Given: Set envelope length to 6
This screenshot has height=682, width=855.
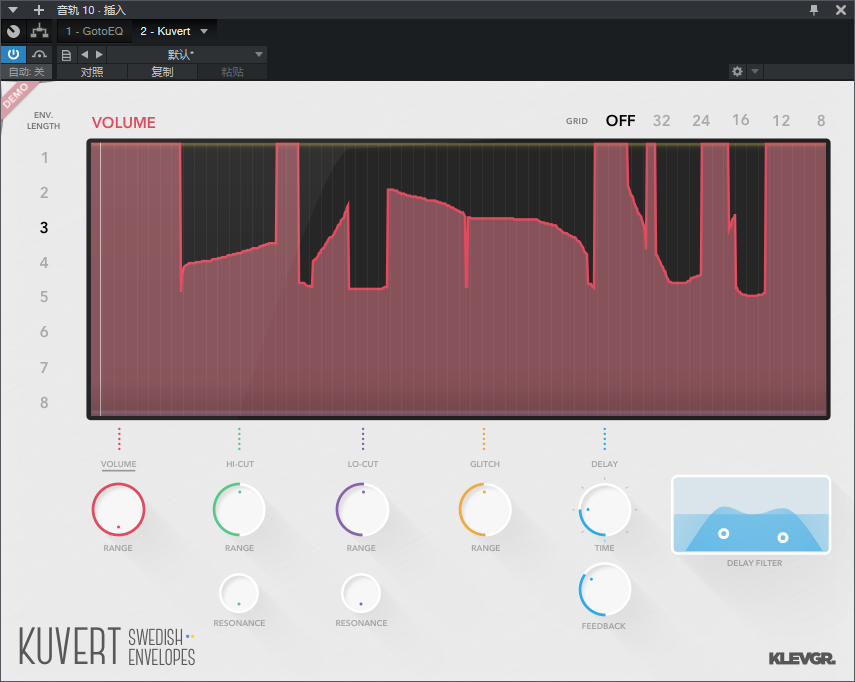Looking at the screenshot, I should pyautogui.click(x=44, y=332).
